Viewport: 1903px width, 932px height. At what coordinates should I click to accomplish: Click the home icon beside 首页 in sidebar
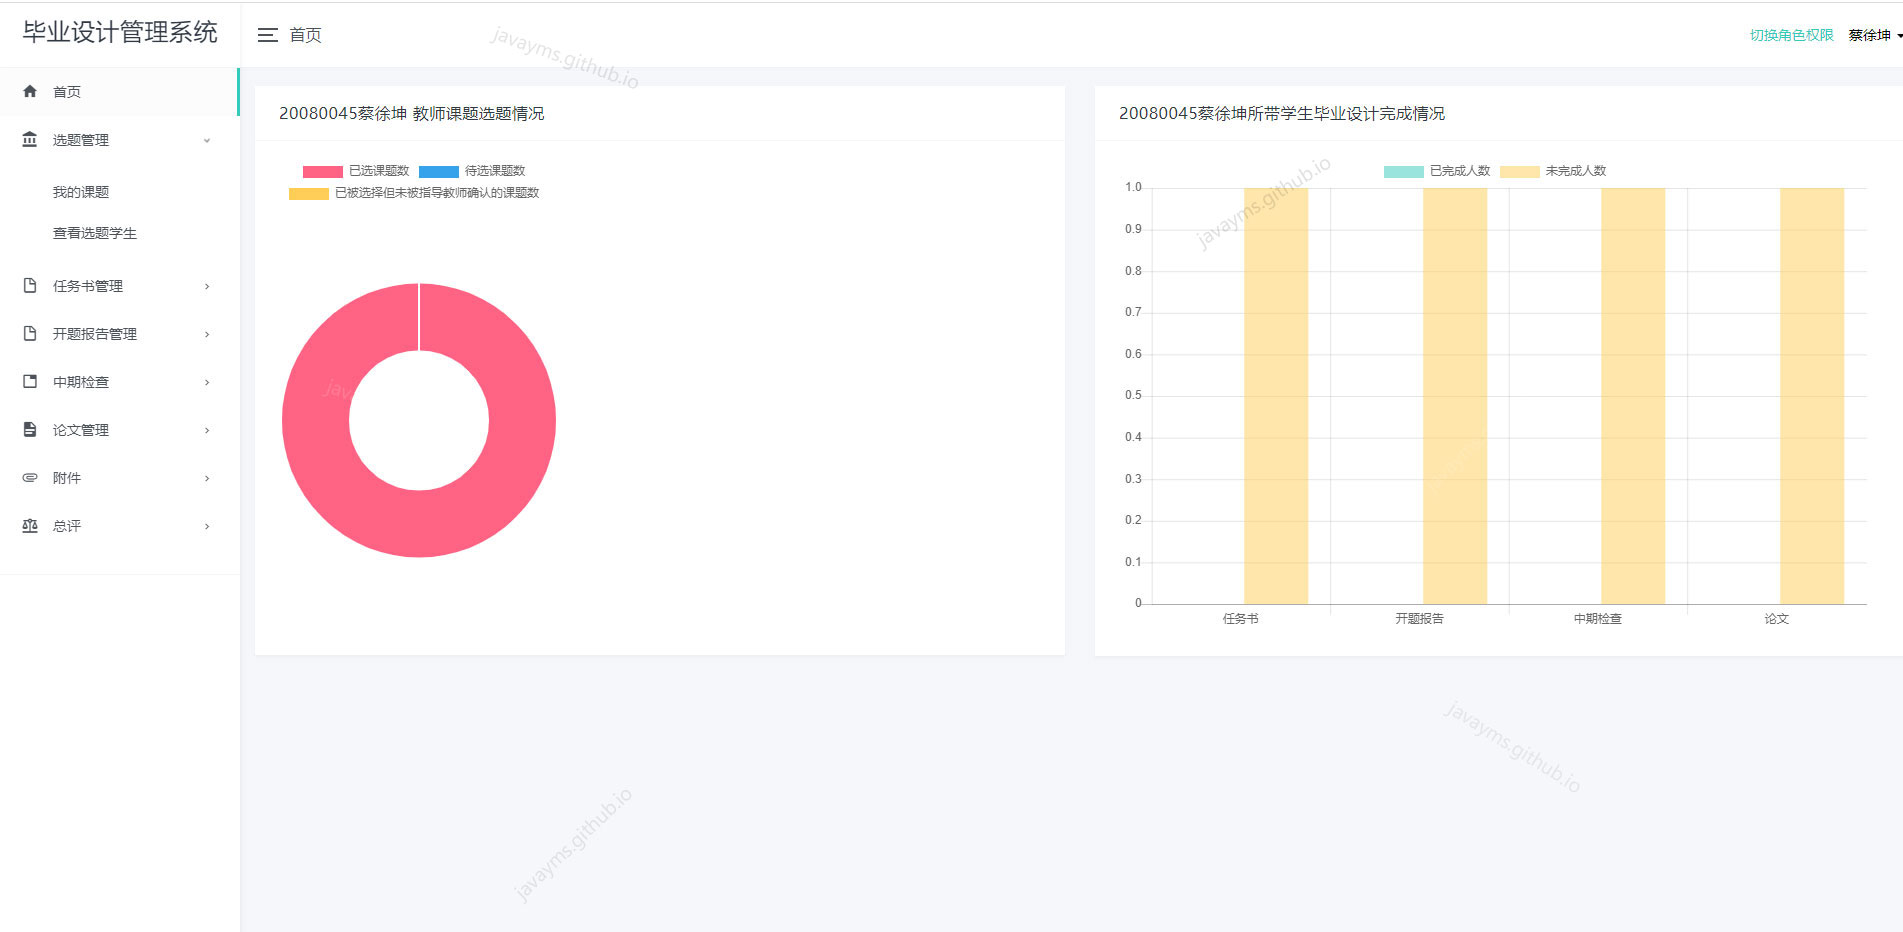point(30,91)
